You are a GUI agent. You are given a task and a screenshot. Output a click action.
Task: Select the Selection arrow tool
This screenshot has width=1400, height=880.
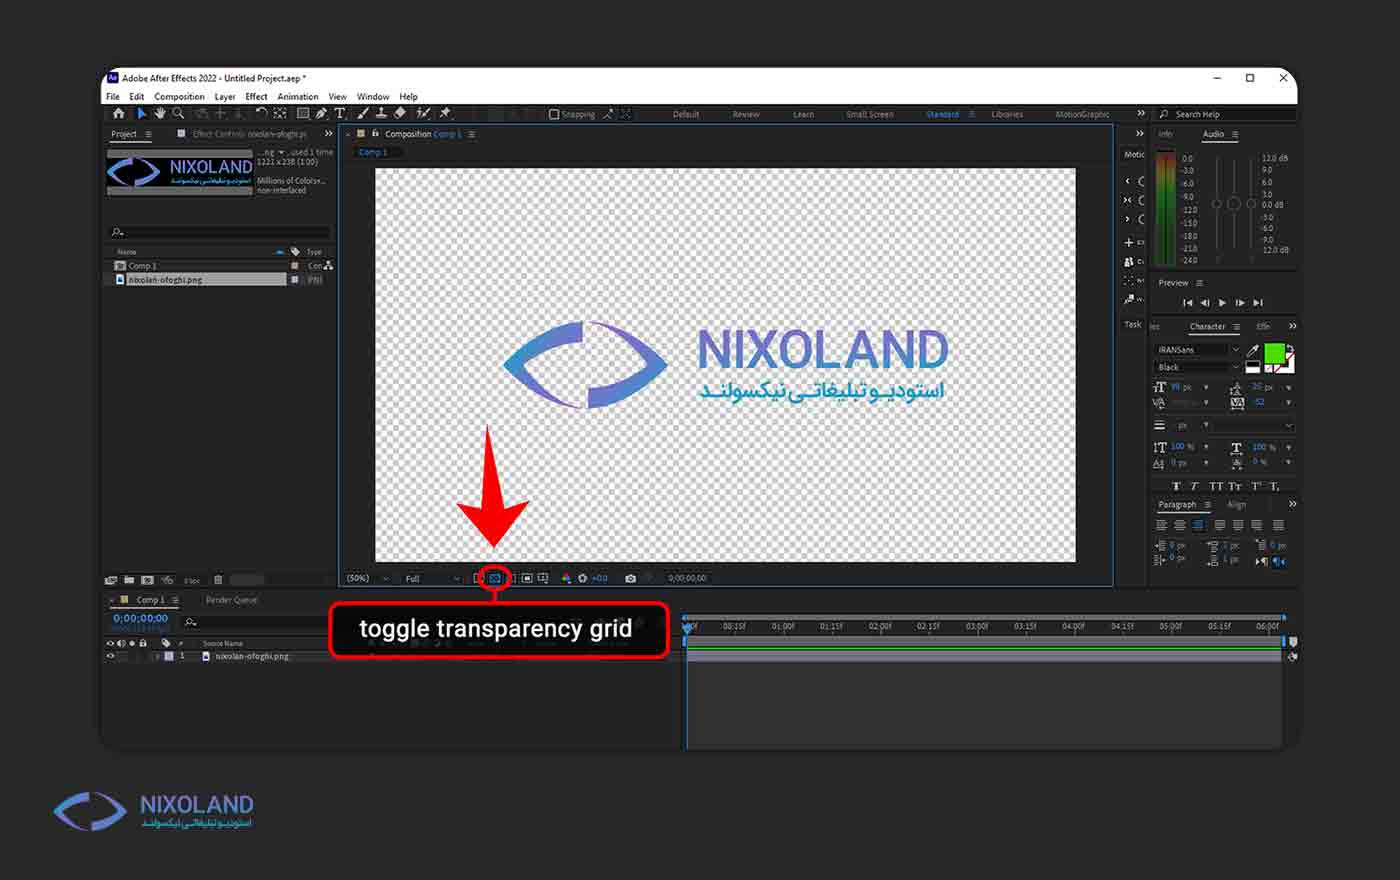click(x=141, y=114)
